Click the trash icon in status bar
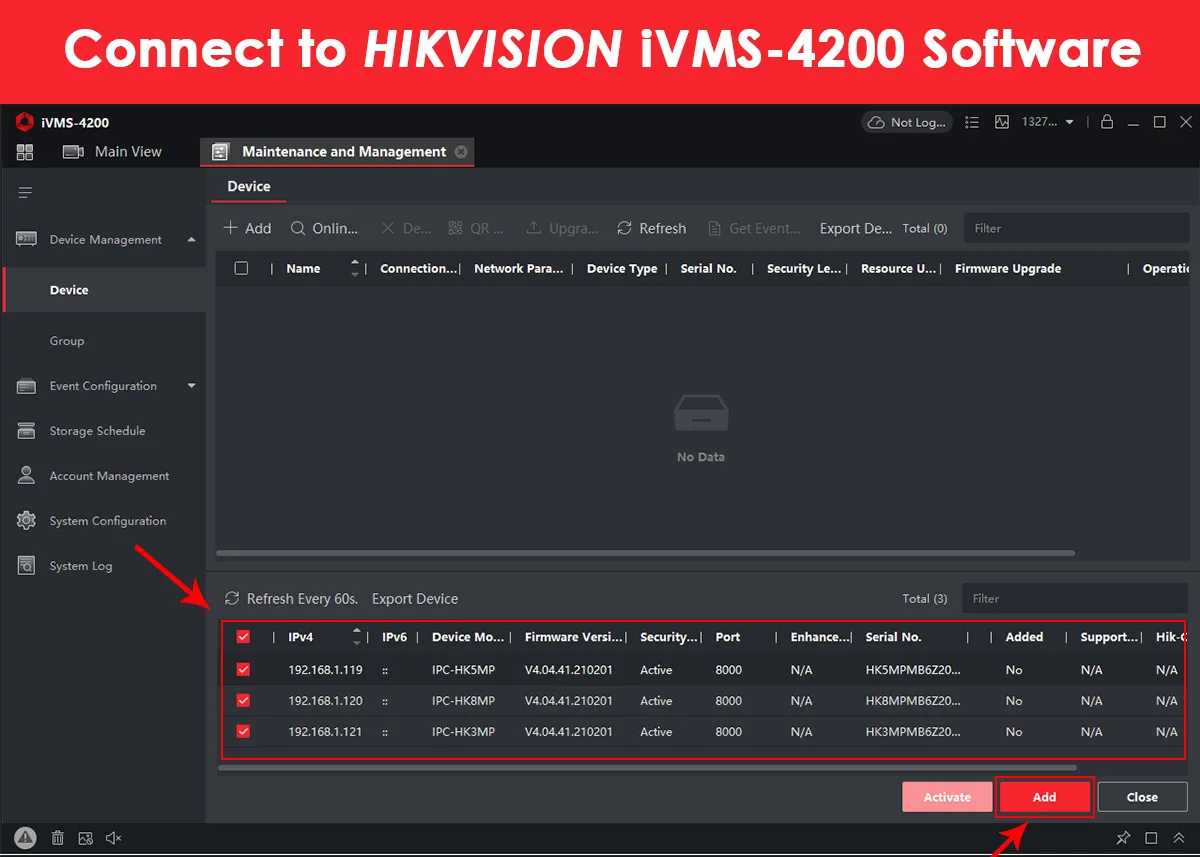1200x857 pixels. [58, 838]
